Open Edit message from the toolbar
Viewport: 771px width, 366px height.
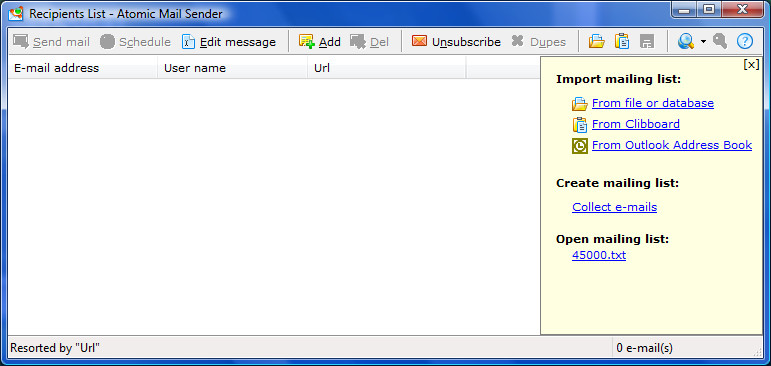click(229, 42)
